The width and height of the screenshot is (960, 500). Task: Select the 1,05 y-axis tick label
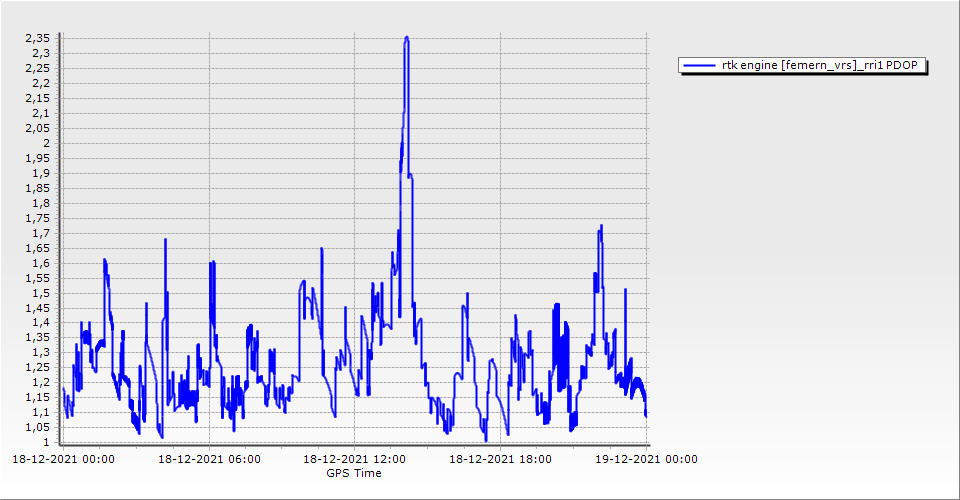pos(36,427)
